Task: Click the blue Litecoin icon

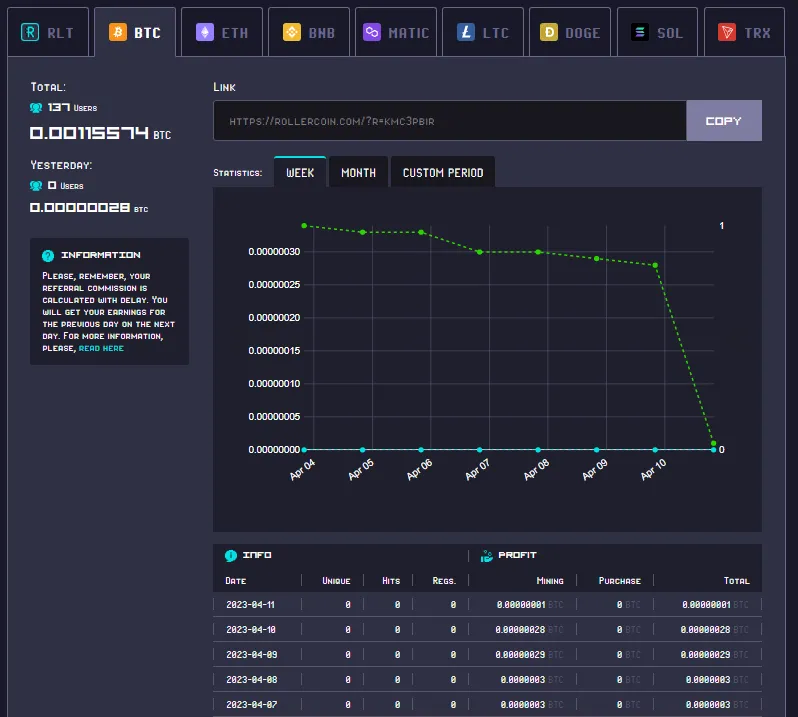Action: click(x=466, y=32)
